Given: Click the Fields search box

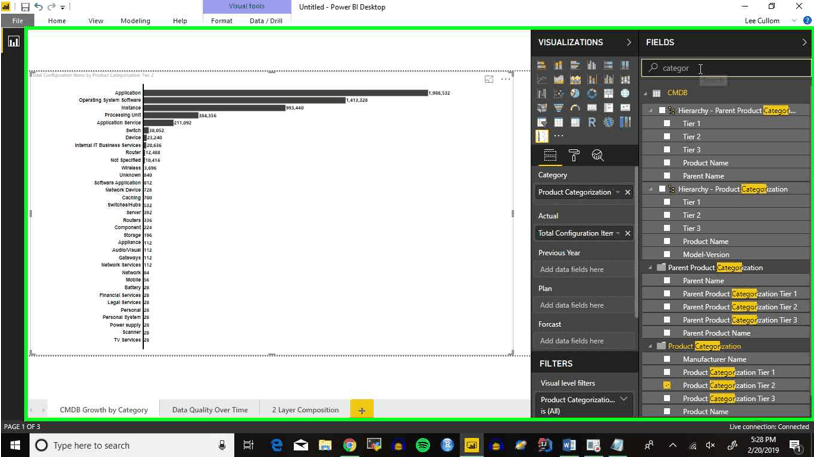Looking at the screenshot, I should point(727,68).
